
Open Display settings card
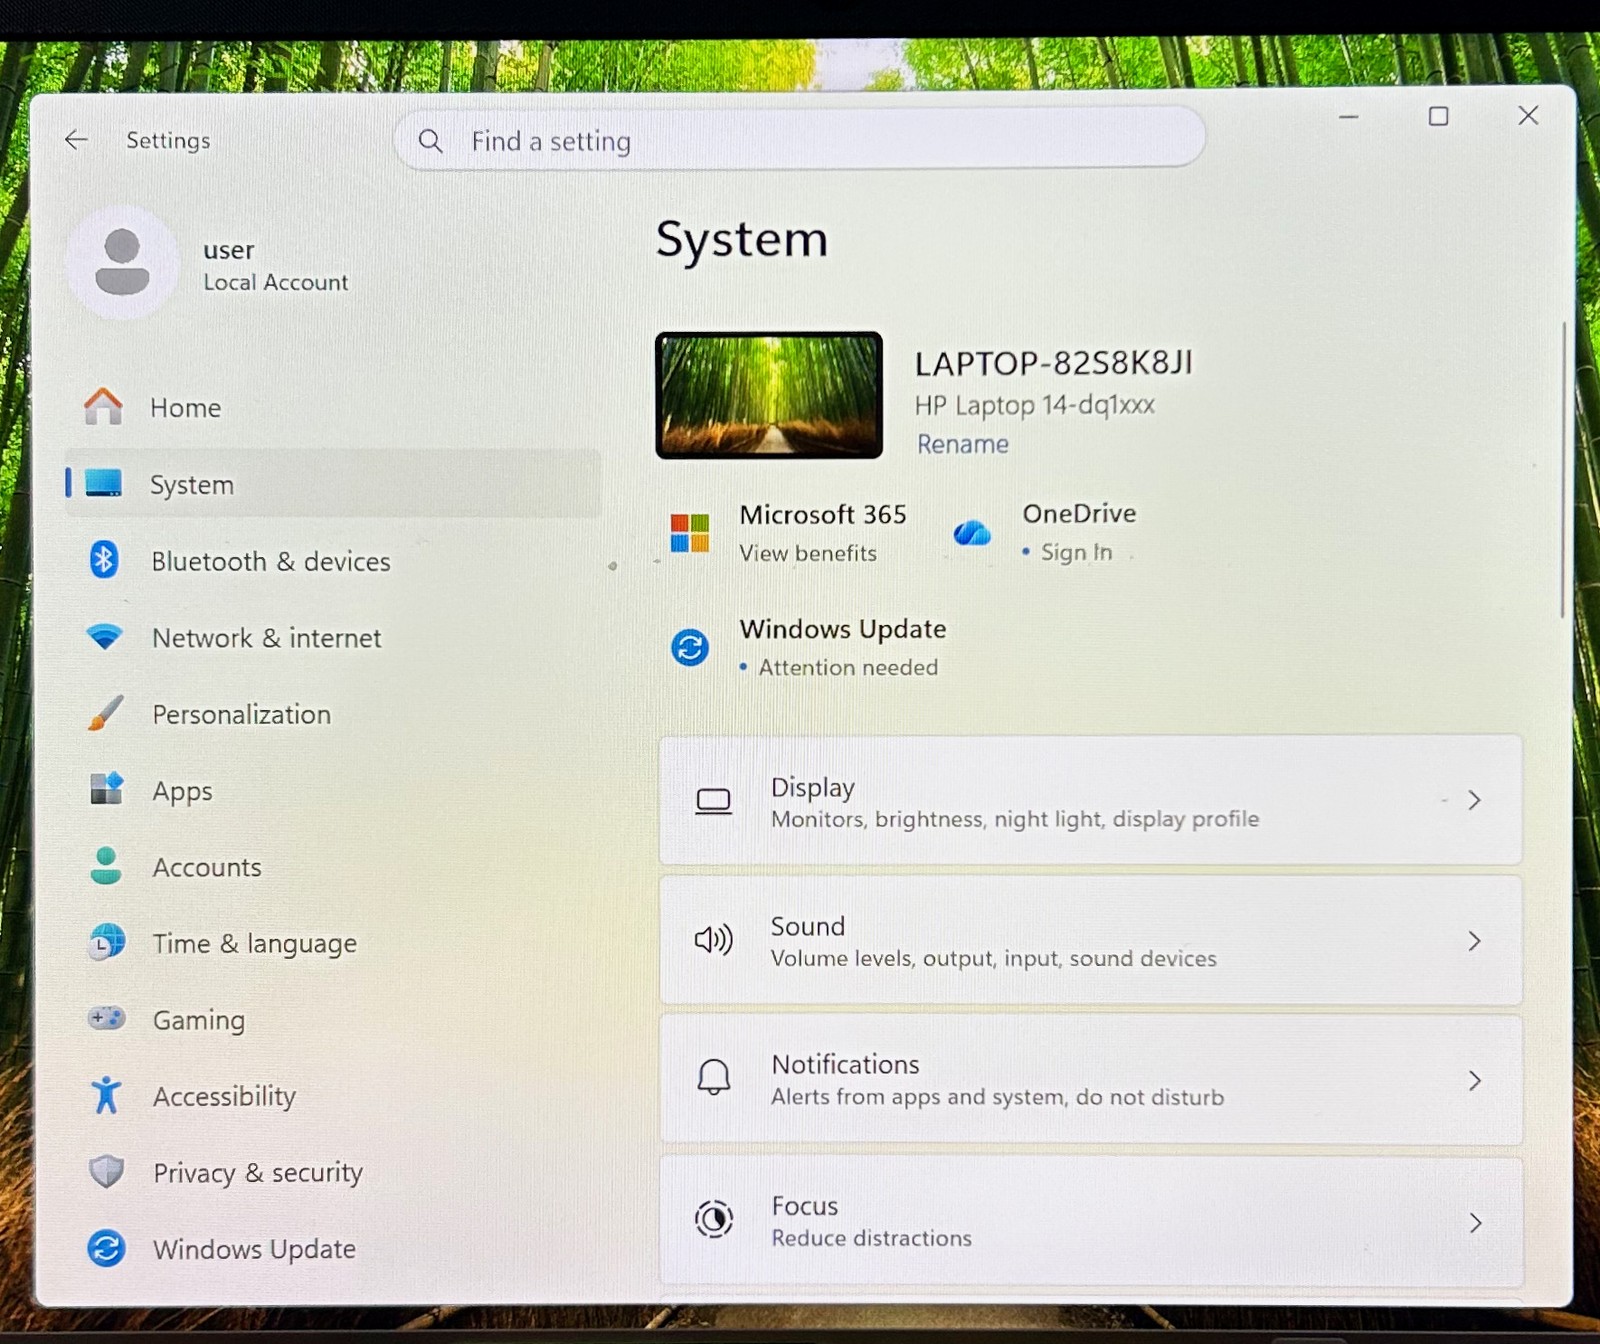(1090, 800)
